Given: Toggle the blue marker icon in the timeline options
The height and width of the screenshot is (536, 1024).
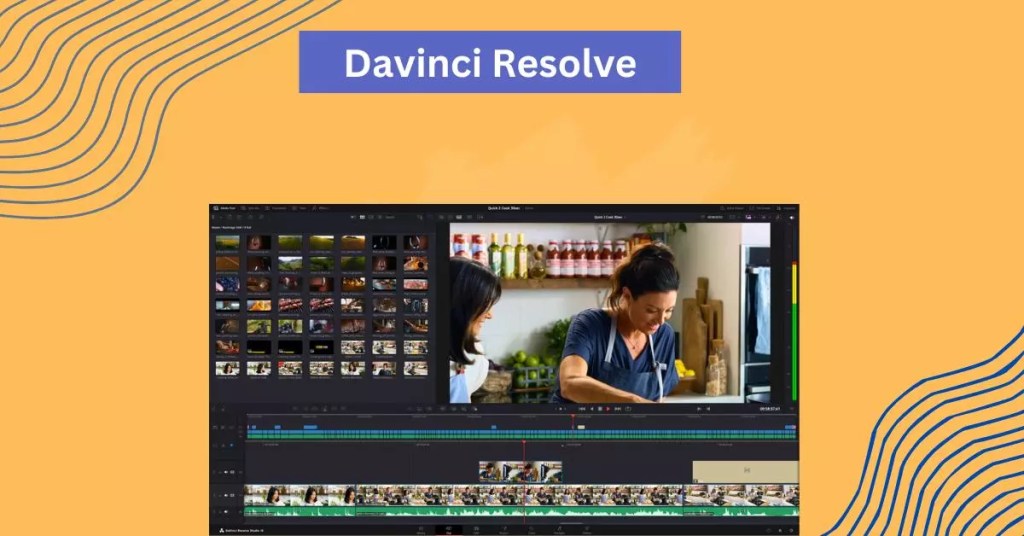Looking at the screenshot, I should [232, 445].
